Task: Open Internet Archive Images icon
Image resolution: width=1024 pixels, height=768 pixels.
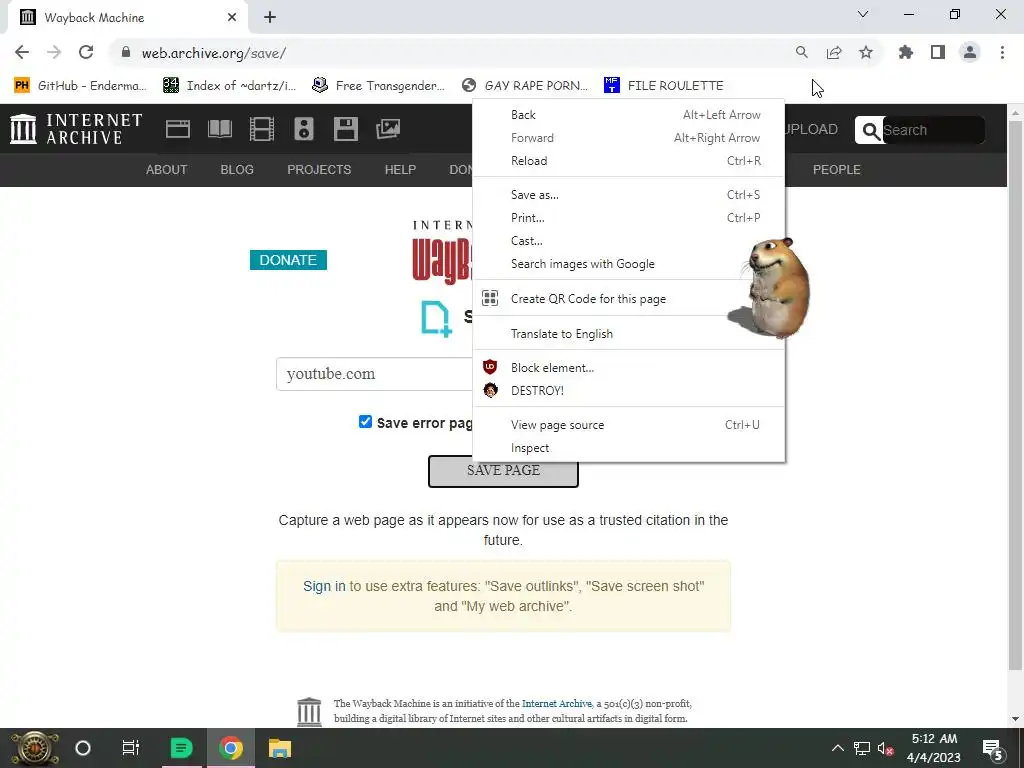Action: click(x=388, y=129)
